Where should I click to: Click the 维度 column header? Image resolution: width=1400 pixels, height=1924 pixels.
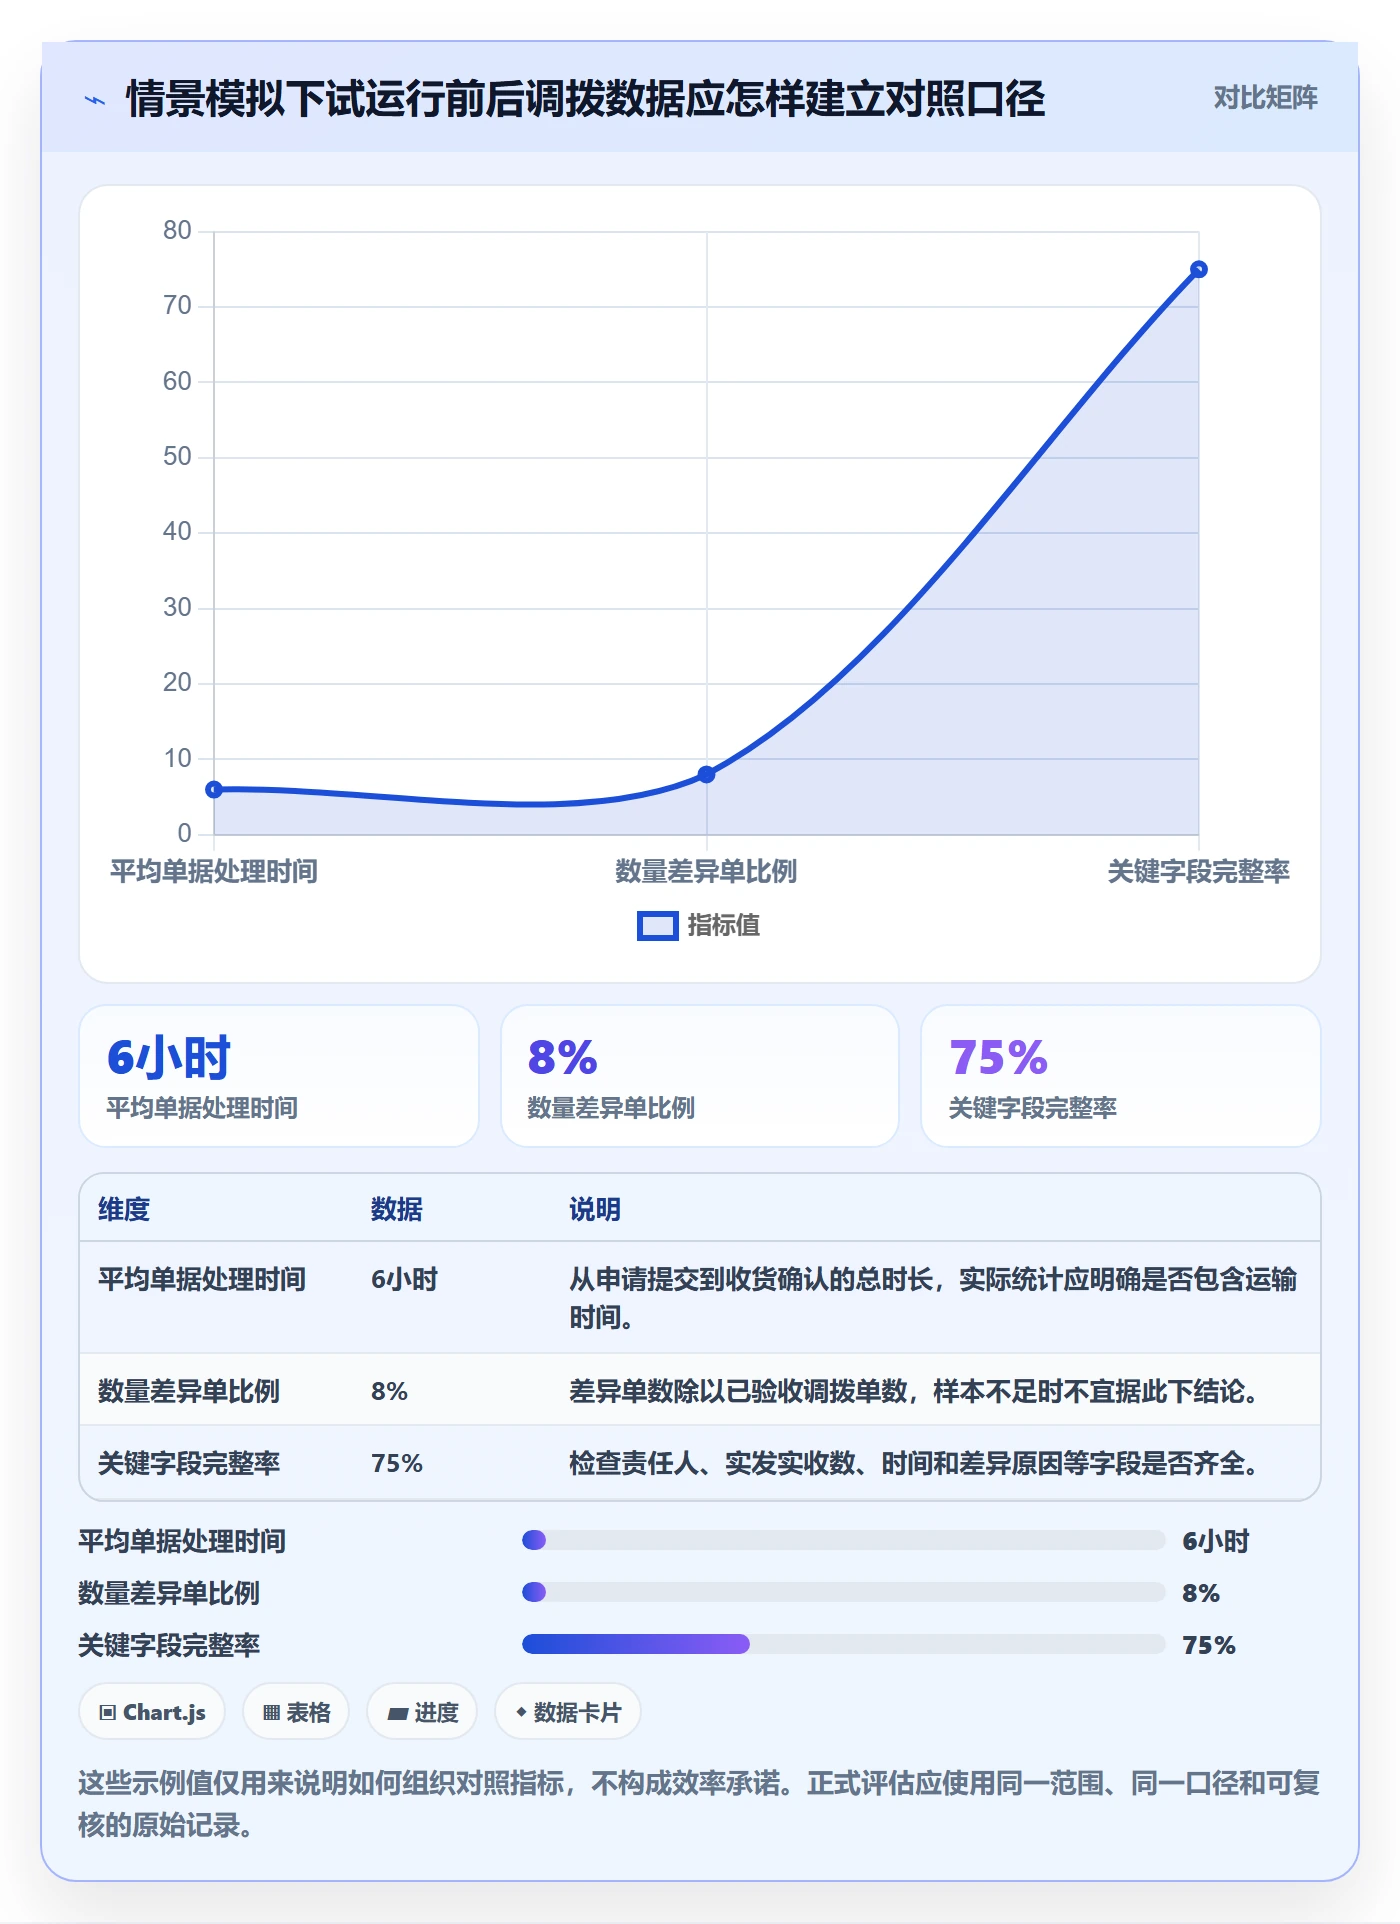(x=124, y=1209)
